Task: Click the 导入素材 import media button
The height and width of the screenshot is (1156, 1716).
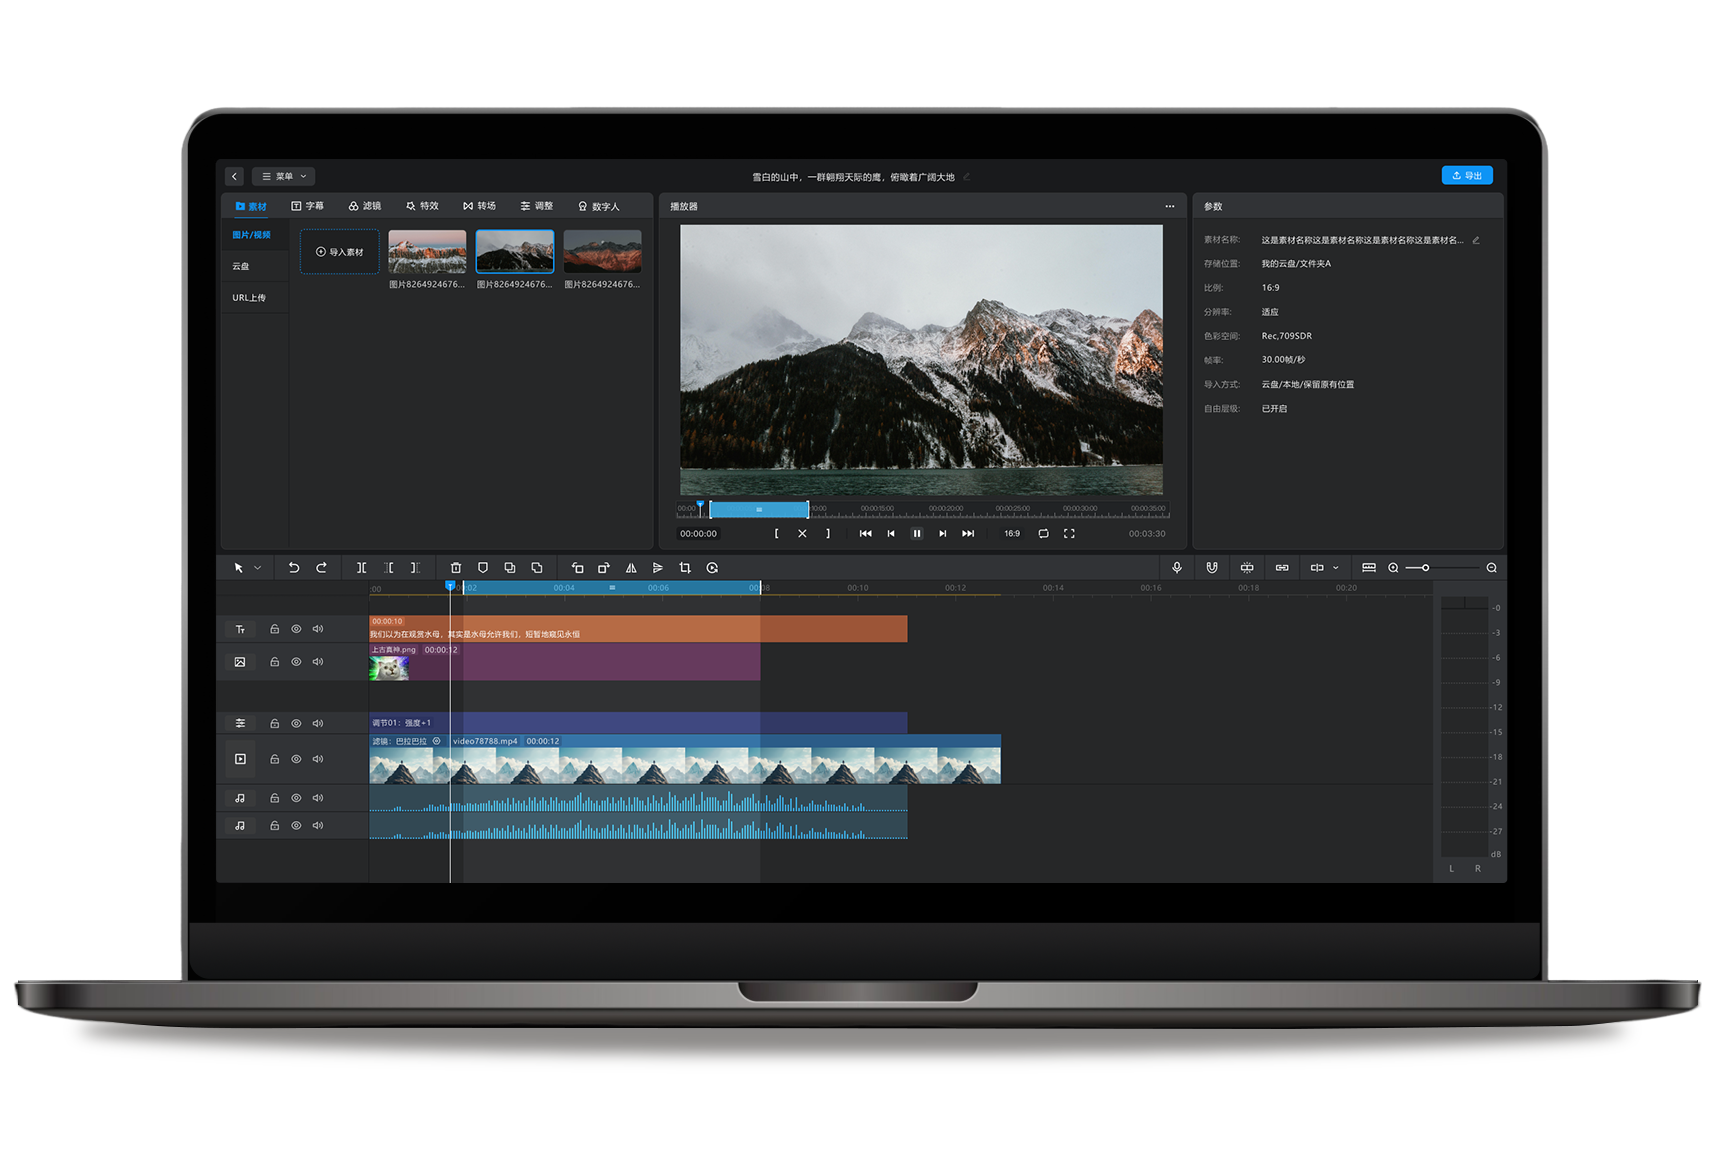Action: 340,252
